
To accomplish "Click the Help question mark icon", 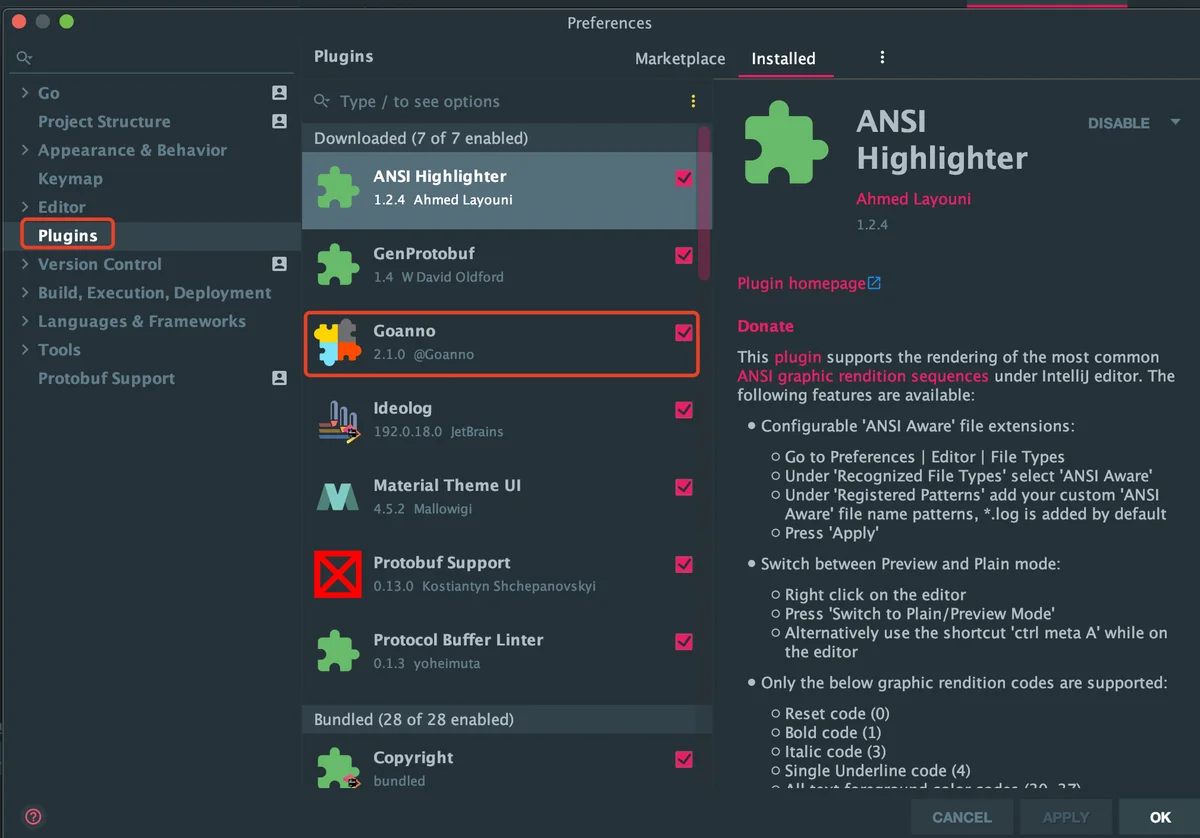I will pyautogui.click(x=33, y=817).
